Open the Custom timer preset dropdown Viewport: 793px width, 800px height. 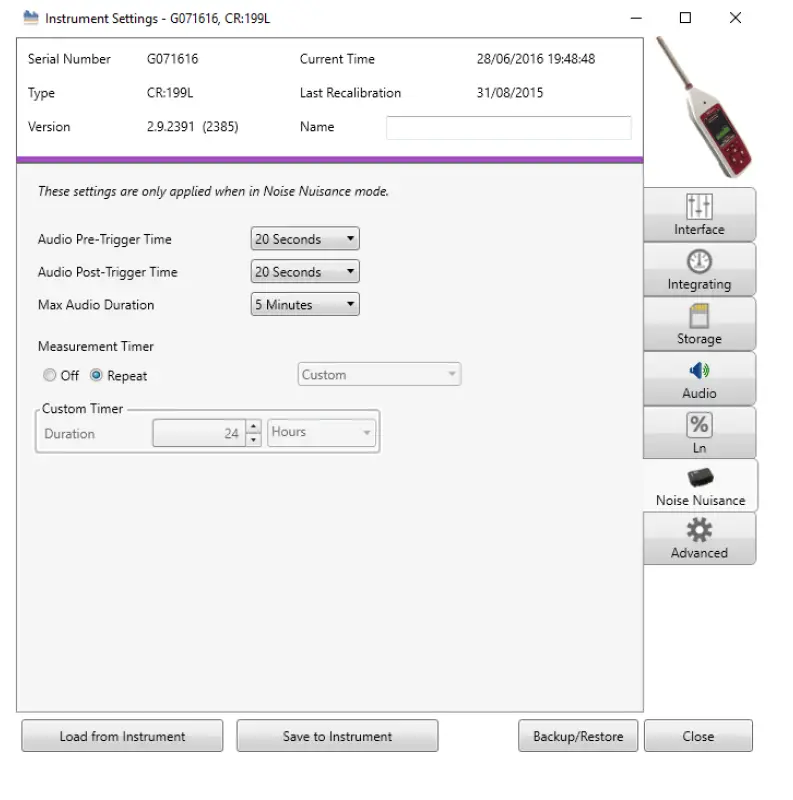click(x=379, y=374)
